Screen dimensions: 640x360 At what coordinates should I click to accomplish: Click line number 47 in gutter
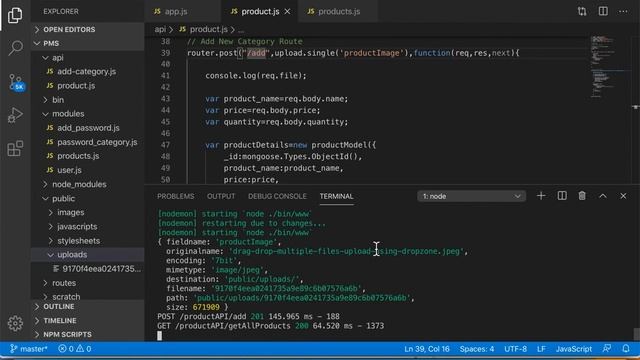click(165, 145)
